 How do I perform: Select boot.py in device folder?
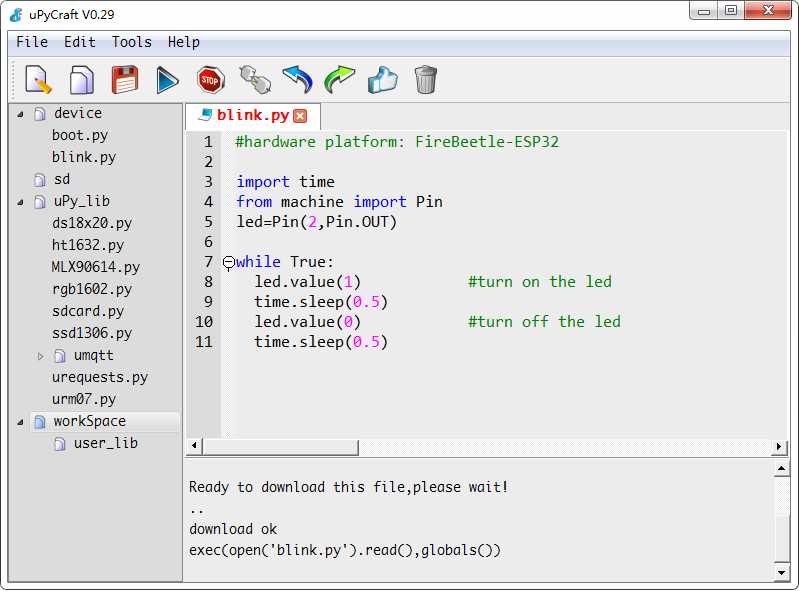pos(80,136)
